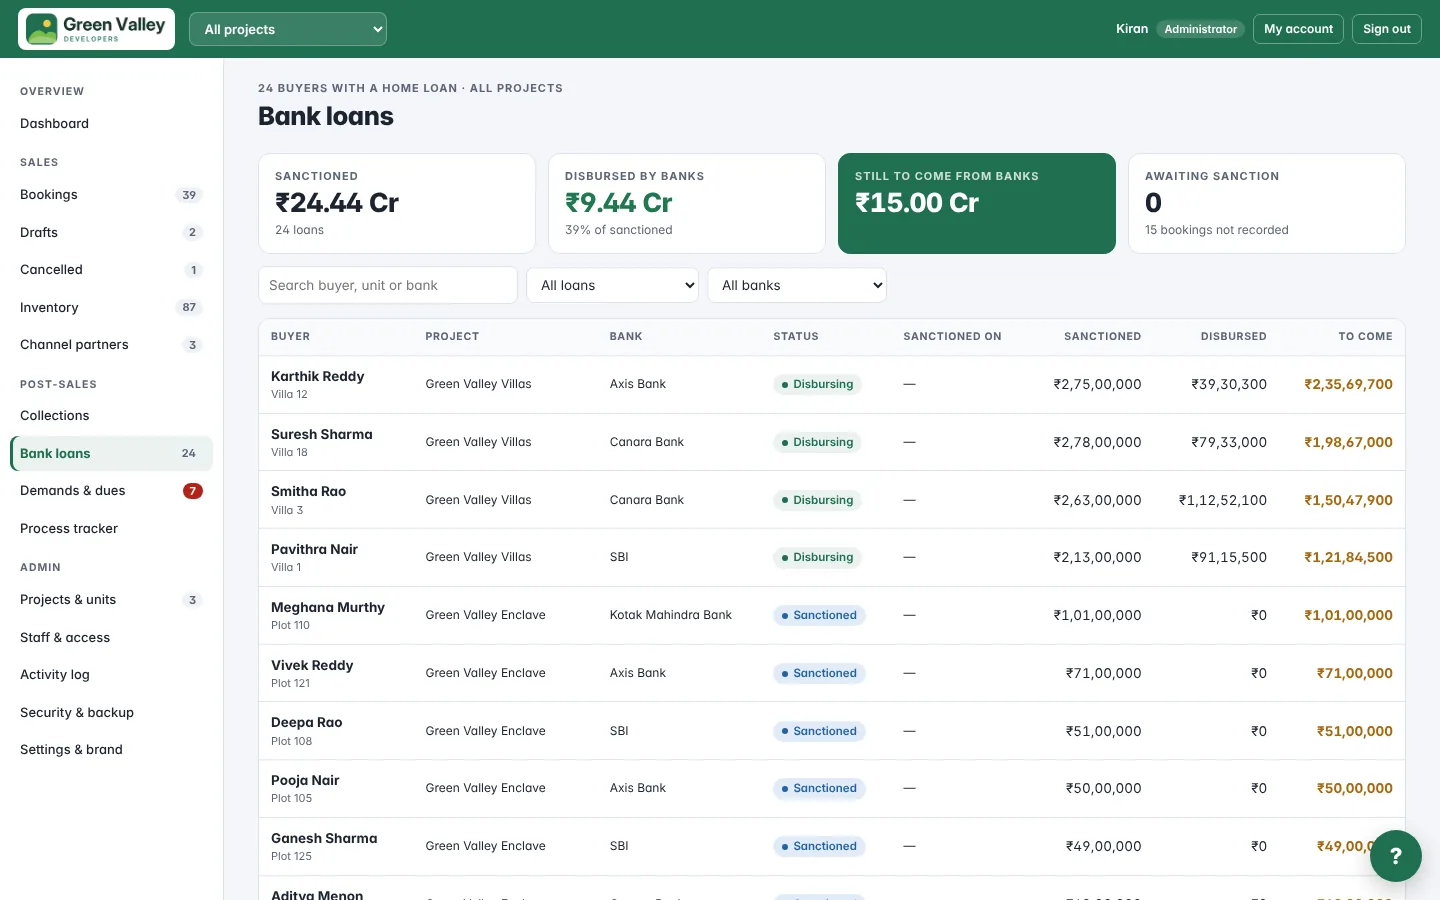
Task: Click the ₹79,33,000 disbursed amount
Action: coord(1229,443)
